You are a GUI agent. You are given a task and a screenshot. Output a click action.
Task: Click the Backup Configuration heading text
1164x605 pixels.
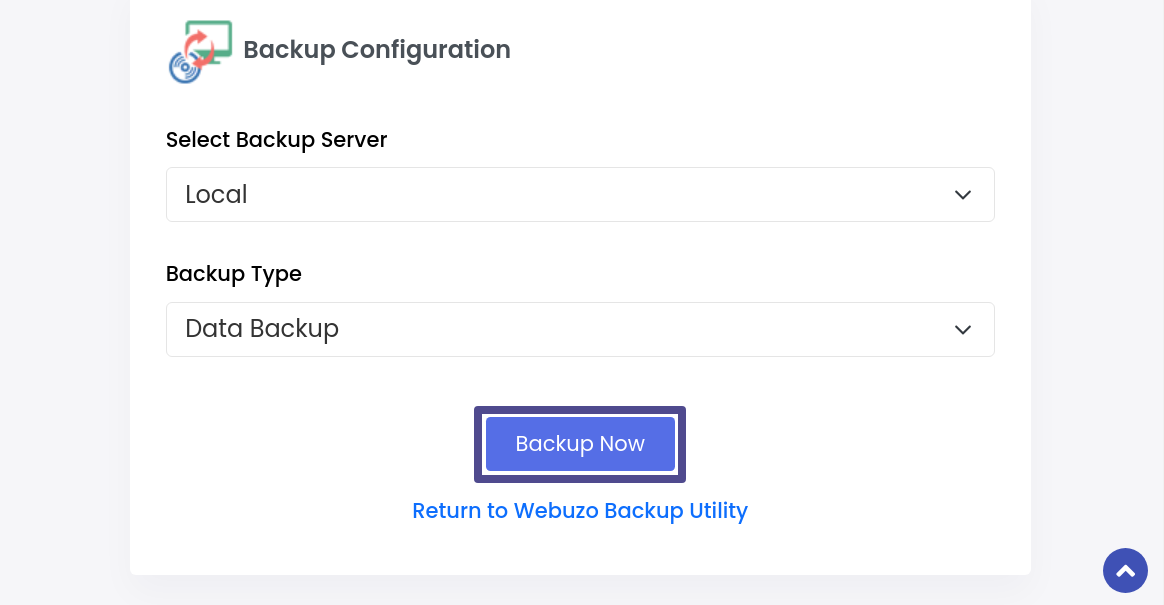pos(377,50)
